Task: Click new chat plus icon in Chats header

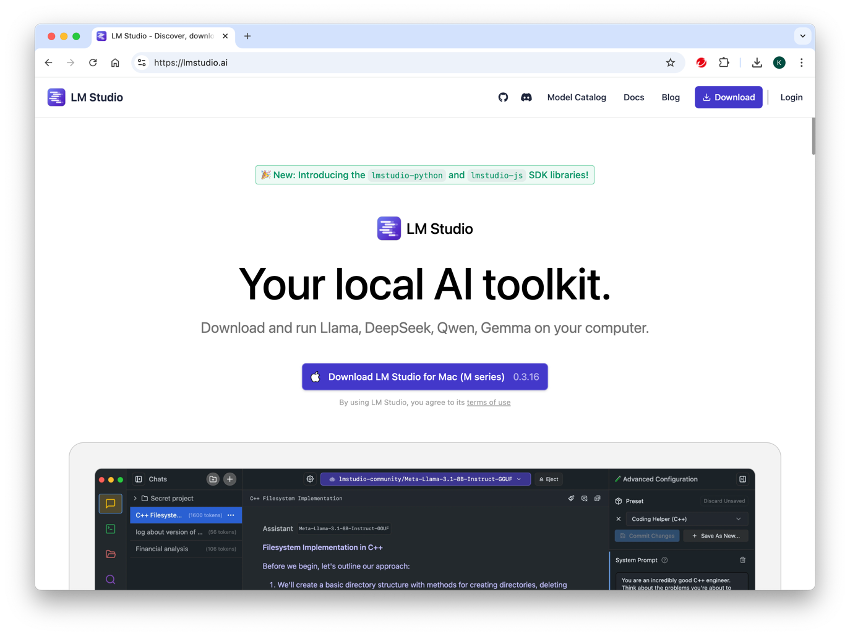Action: [x=230, y=479]
